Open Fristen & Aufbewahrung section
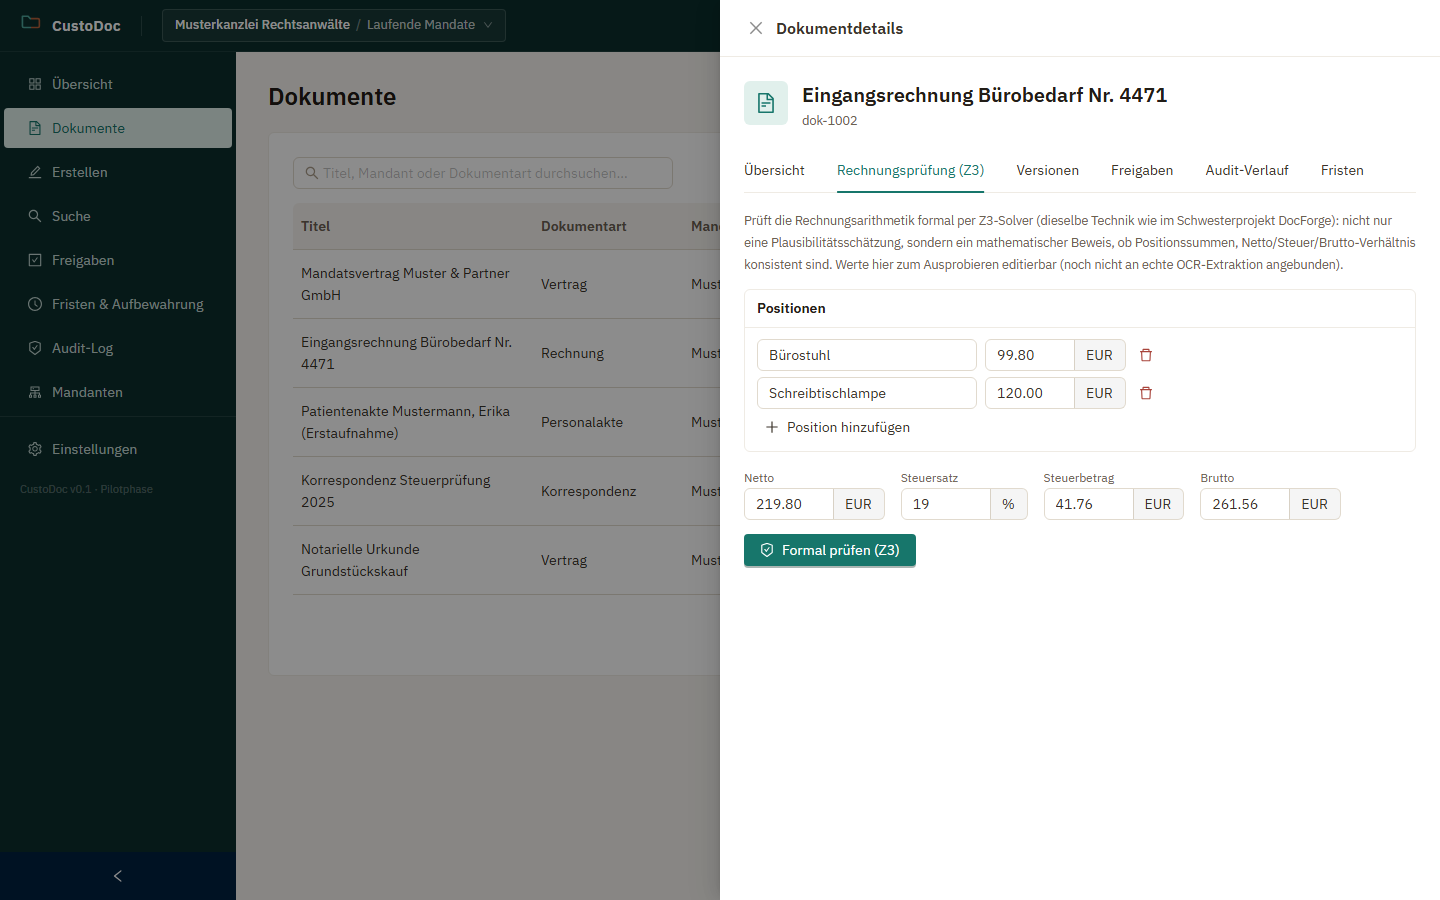This screenshot has height=900, width=1440. pyautogui.click(x=118, y=304)
